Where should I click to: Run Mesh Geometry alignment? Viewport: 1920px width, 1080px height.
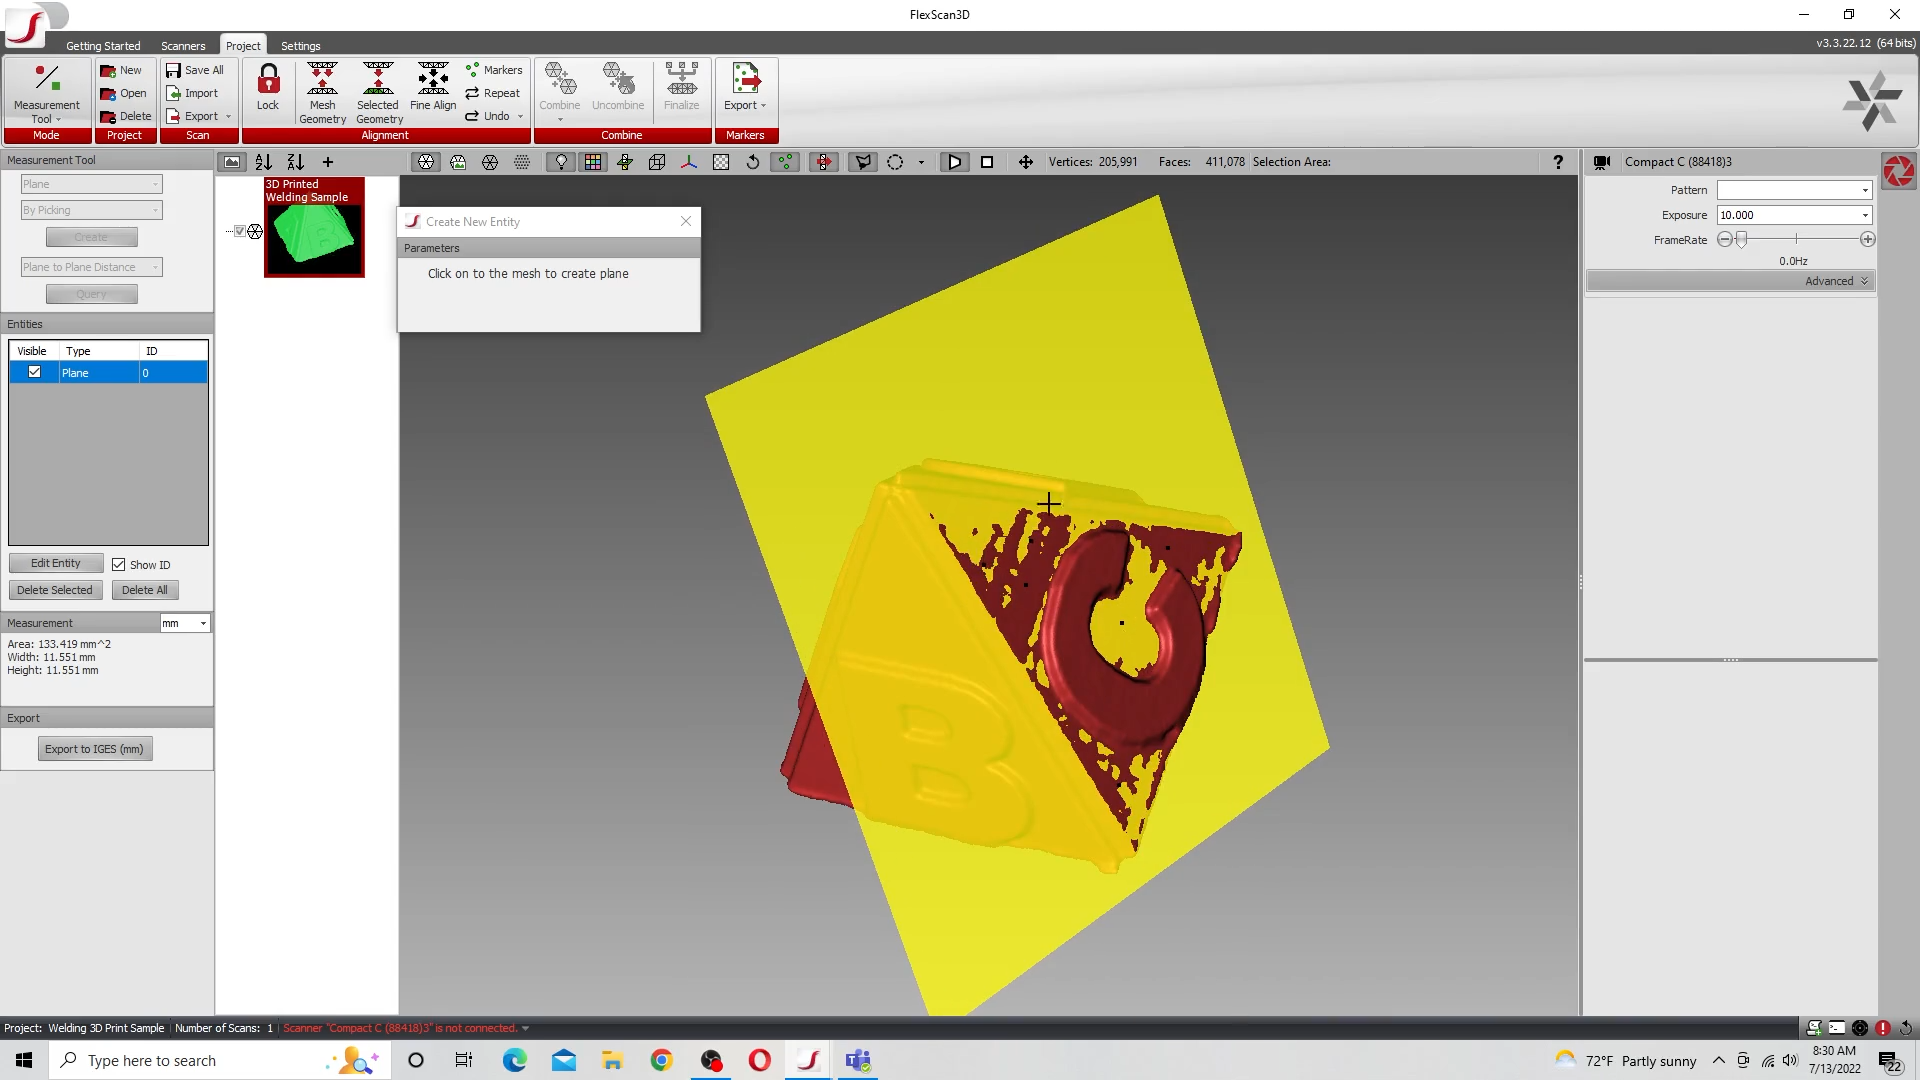[x=322, y=93]
